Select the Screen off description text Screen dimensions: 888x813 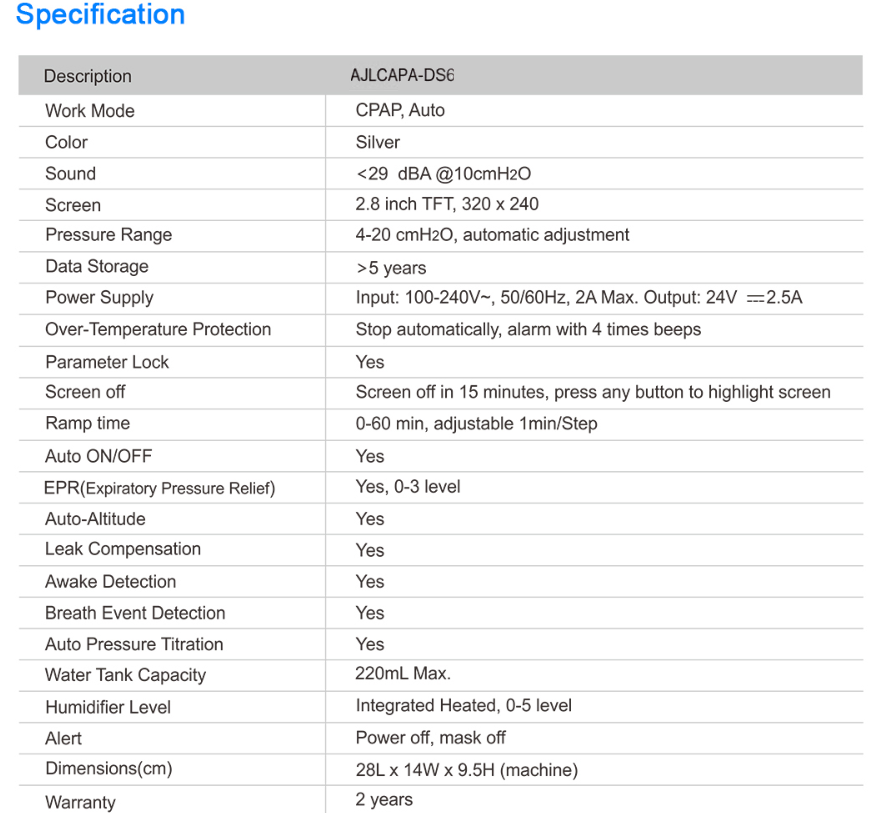pos(593,392)
